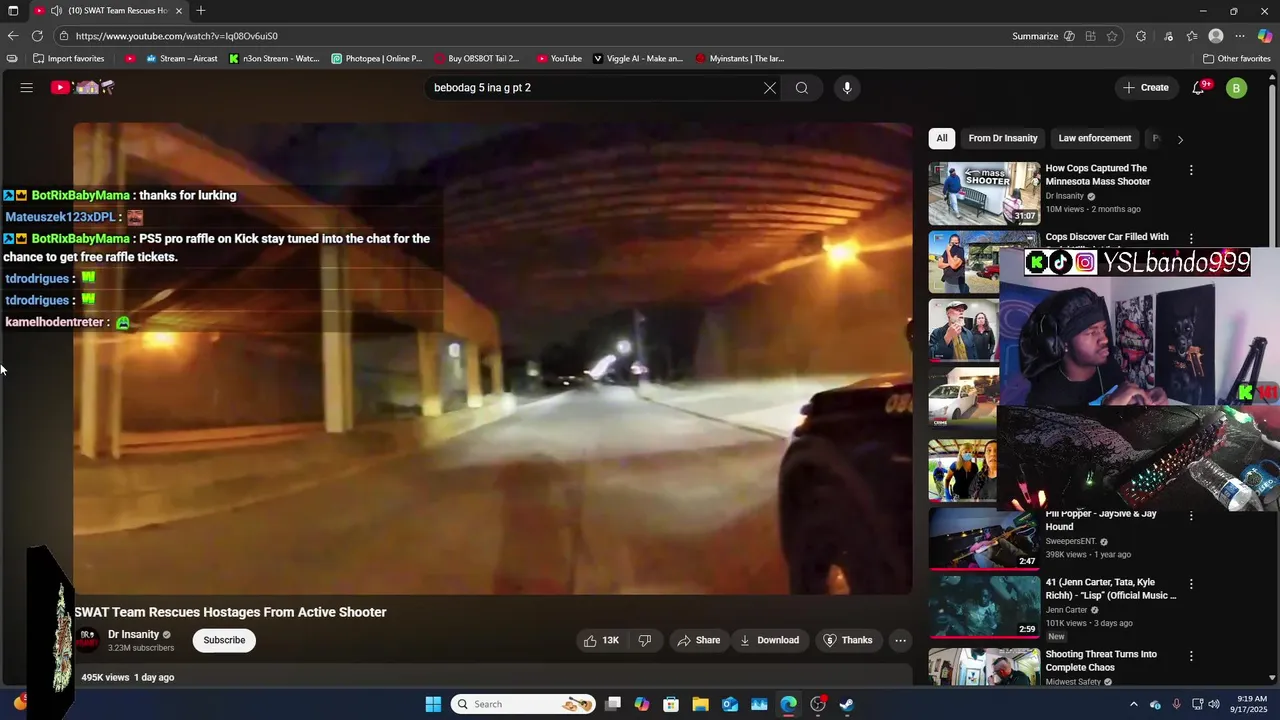Image resolution: width=1280 pixels, height=720 pixels.
Task: Focus the YouTube search input field
Action: (594, 88)
